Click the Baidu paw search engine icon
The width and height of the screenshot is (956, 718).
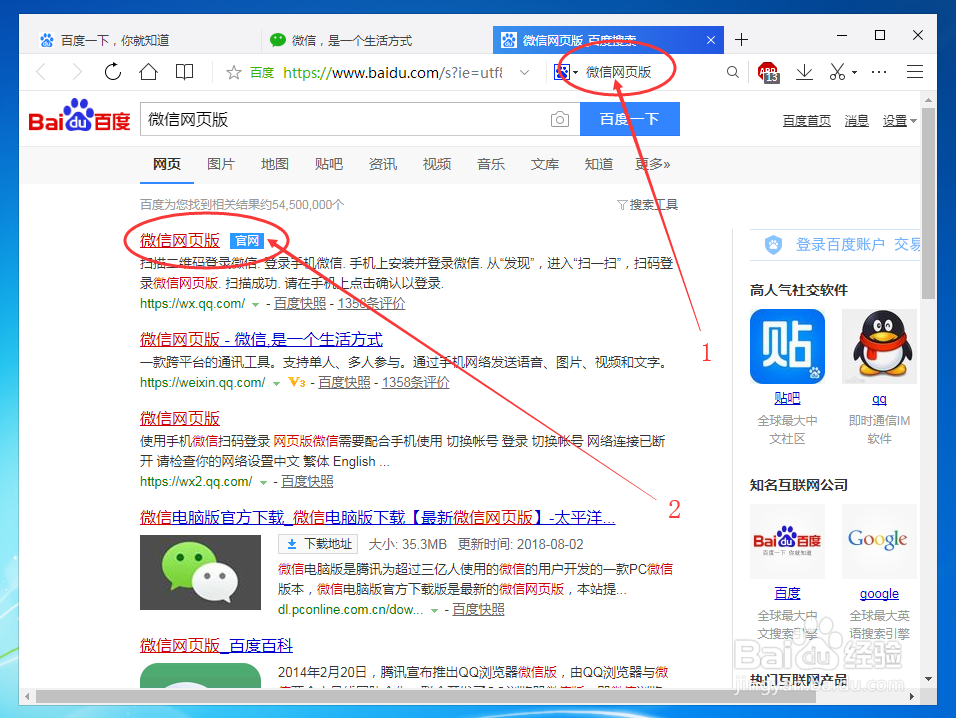pyautogui.click(x=562, y=73)
